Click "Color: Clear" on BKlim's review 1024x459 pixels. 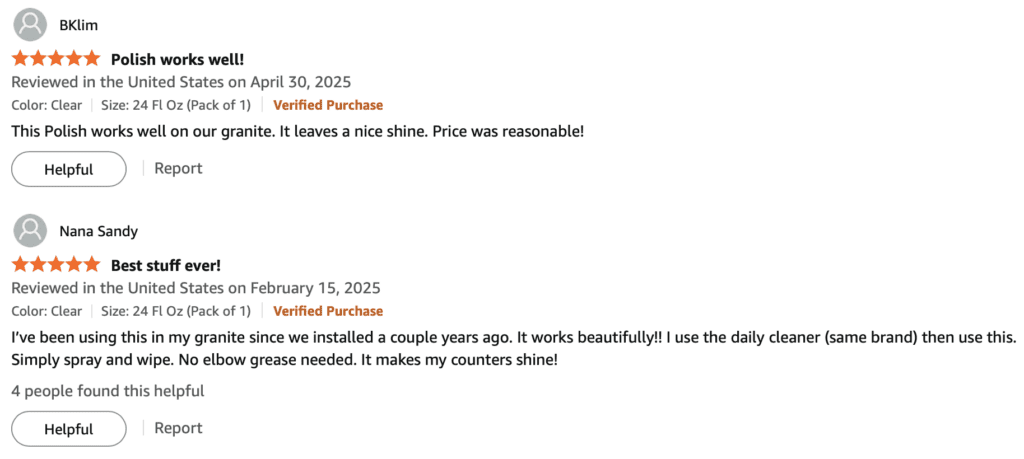(x=47, y=105)
